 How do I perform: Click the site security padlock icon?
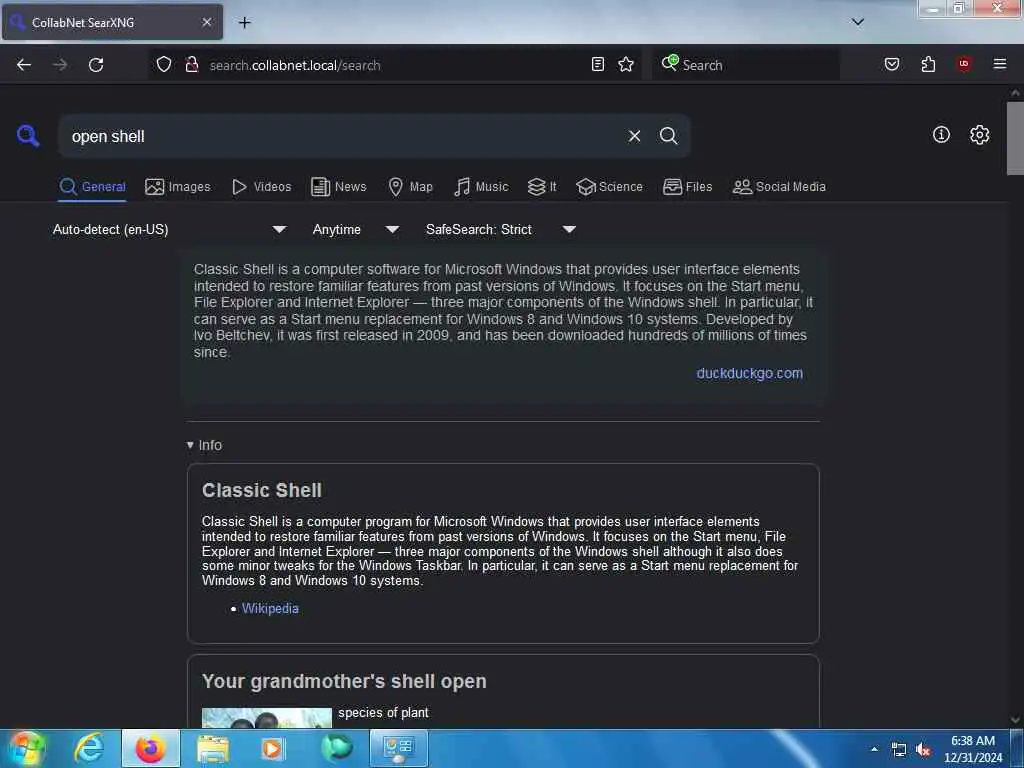point(191,64)
